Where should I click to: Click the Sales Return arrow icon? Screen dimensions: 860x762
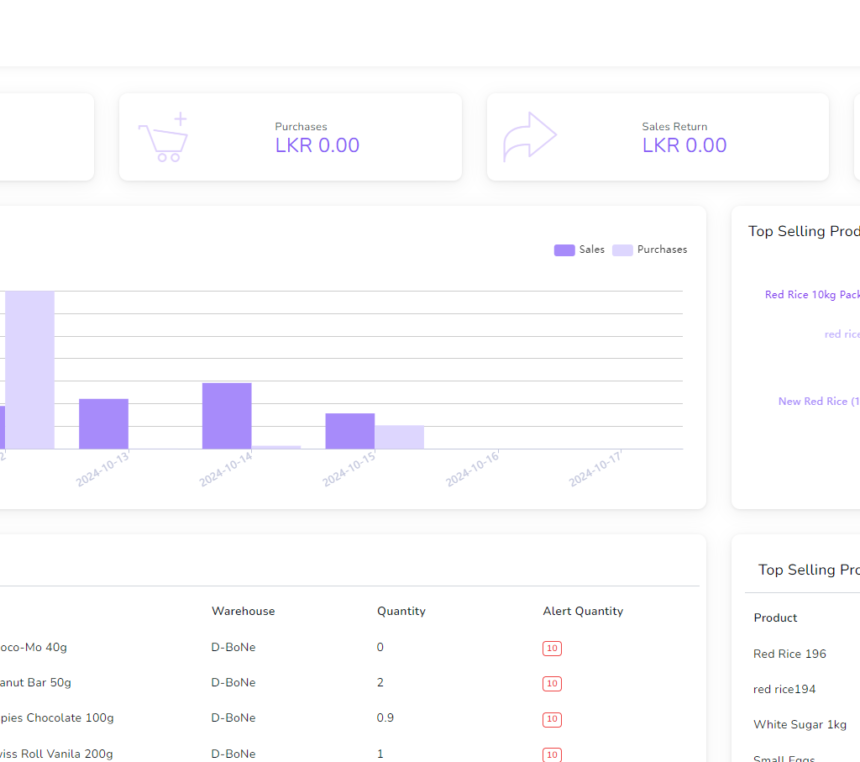(529, 137)
